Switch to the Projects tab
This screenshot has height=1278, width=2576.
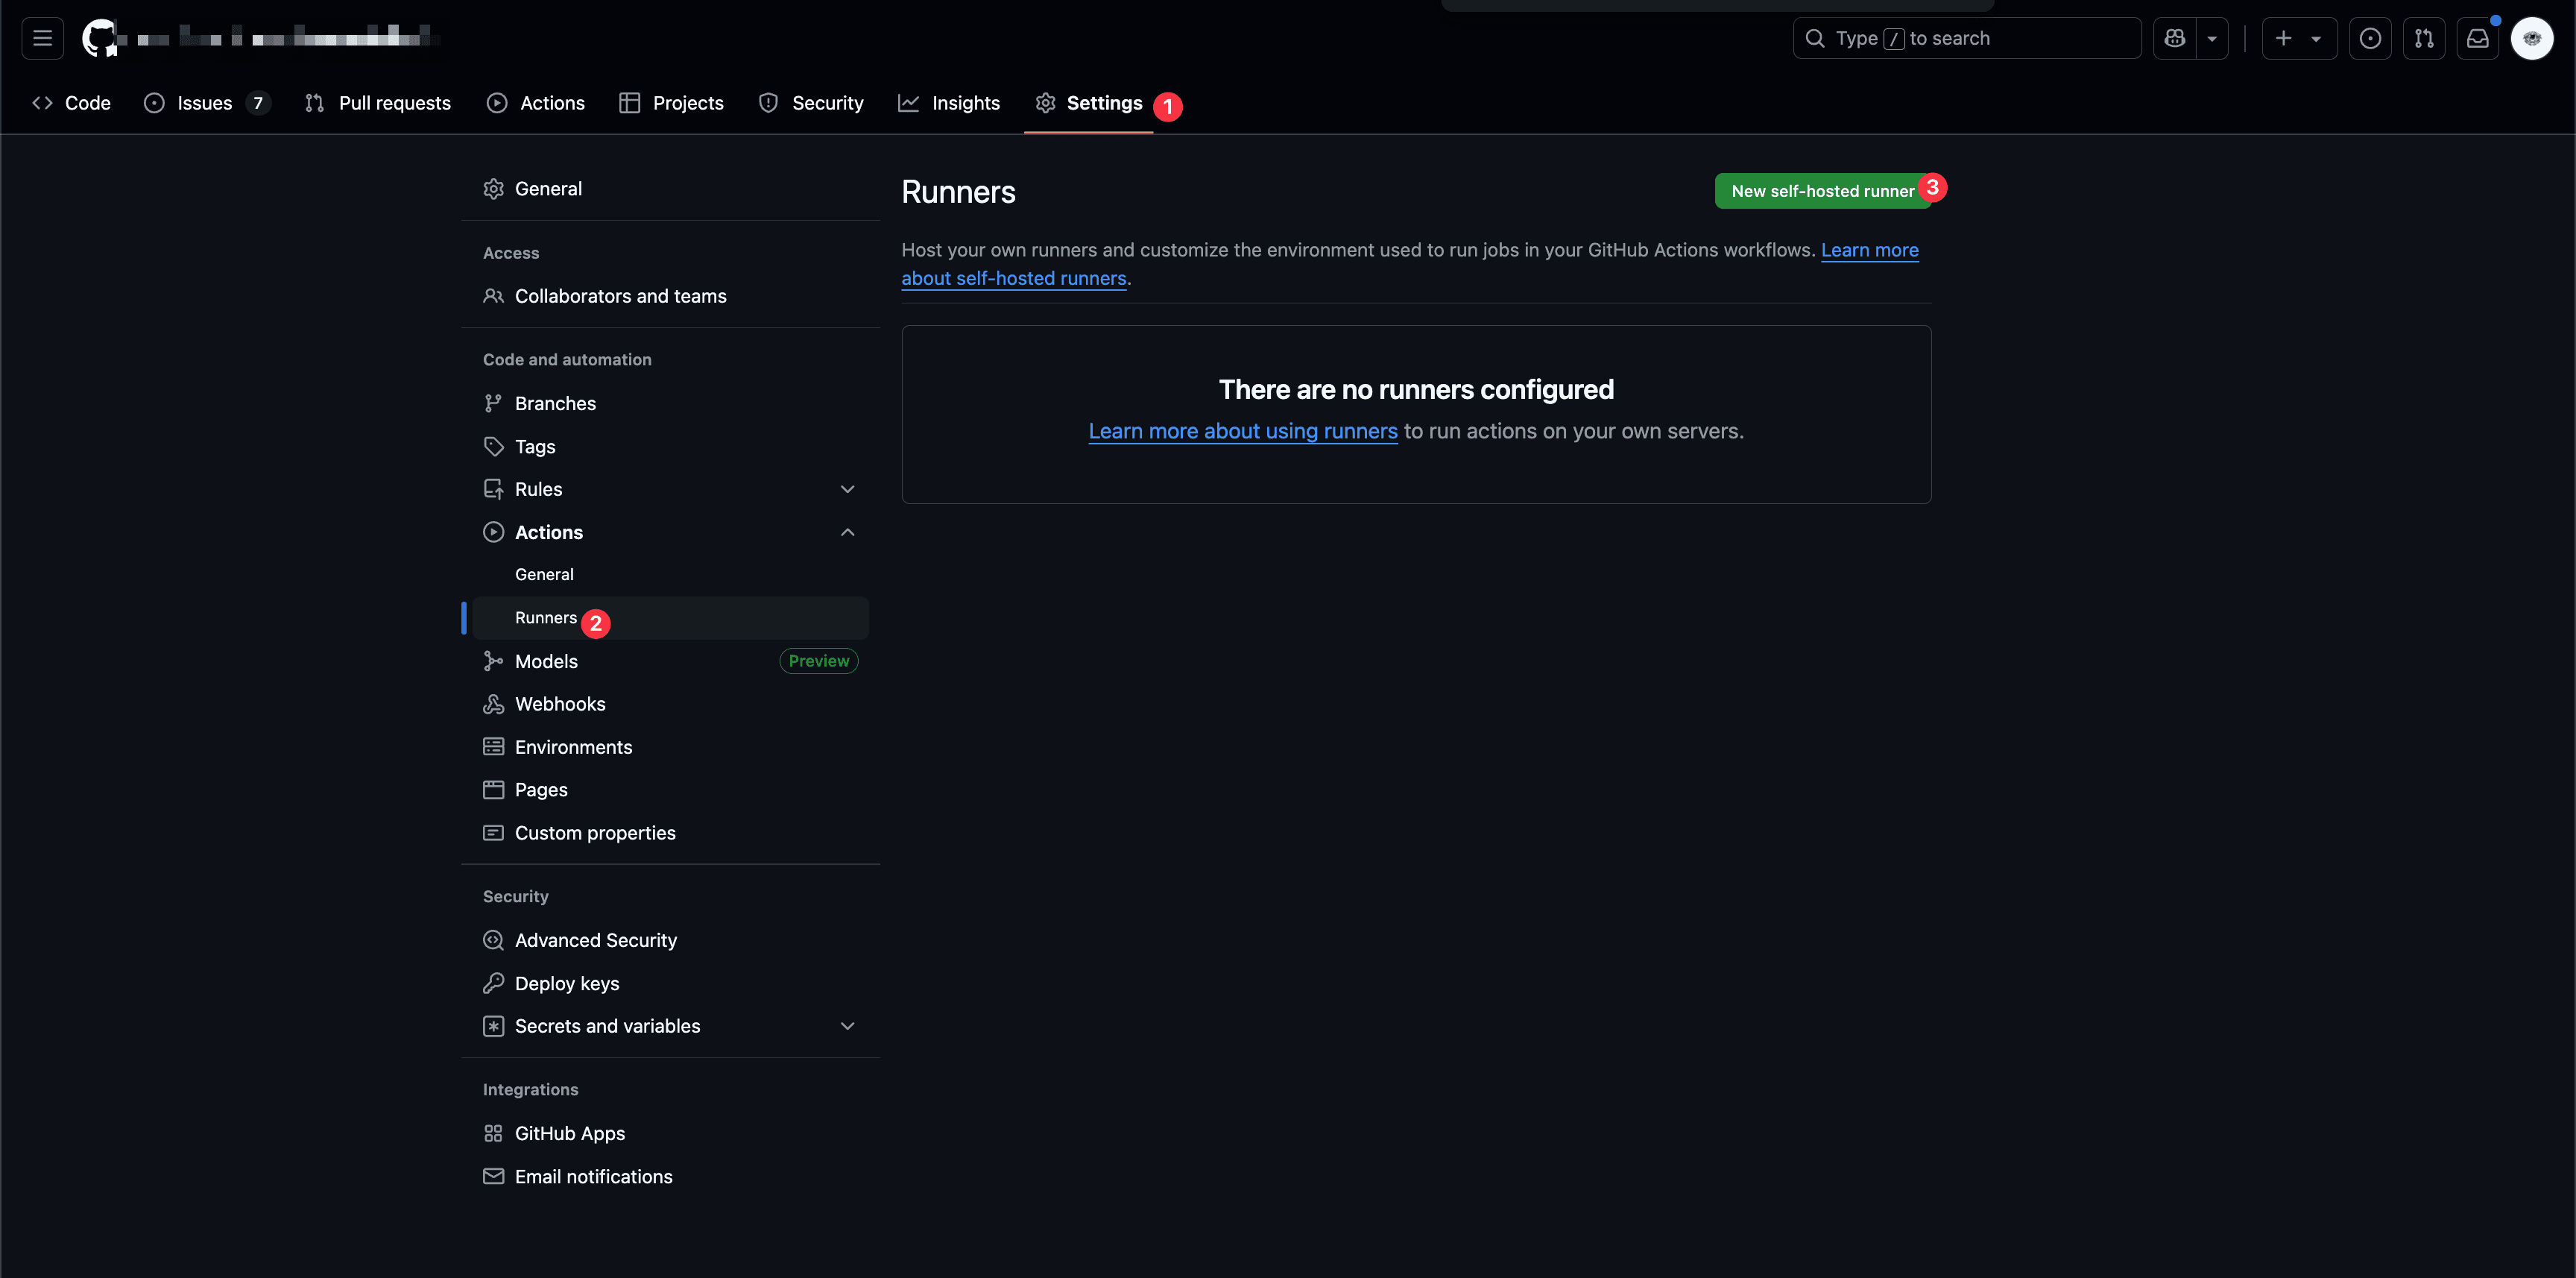click(x=672, y=103)
